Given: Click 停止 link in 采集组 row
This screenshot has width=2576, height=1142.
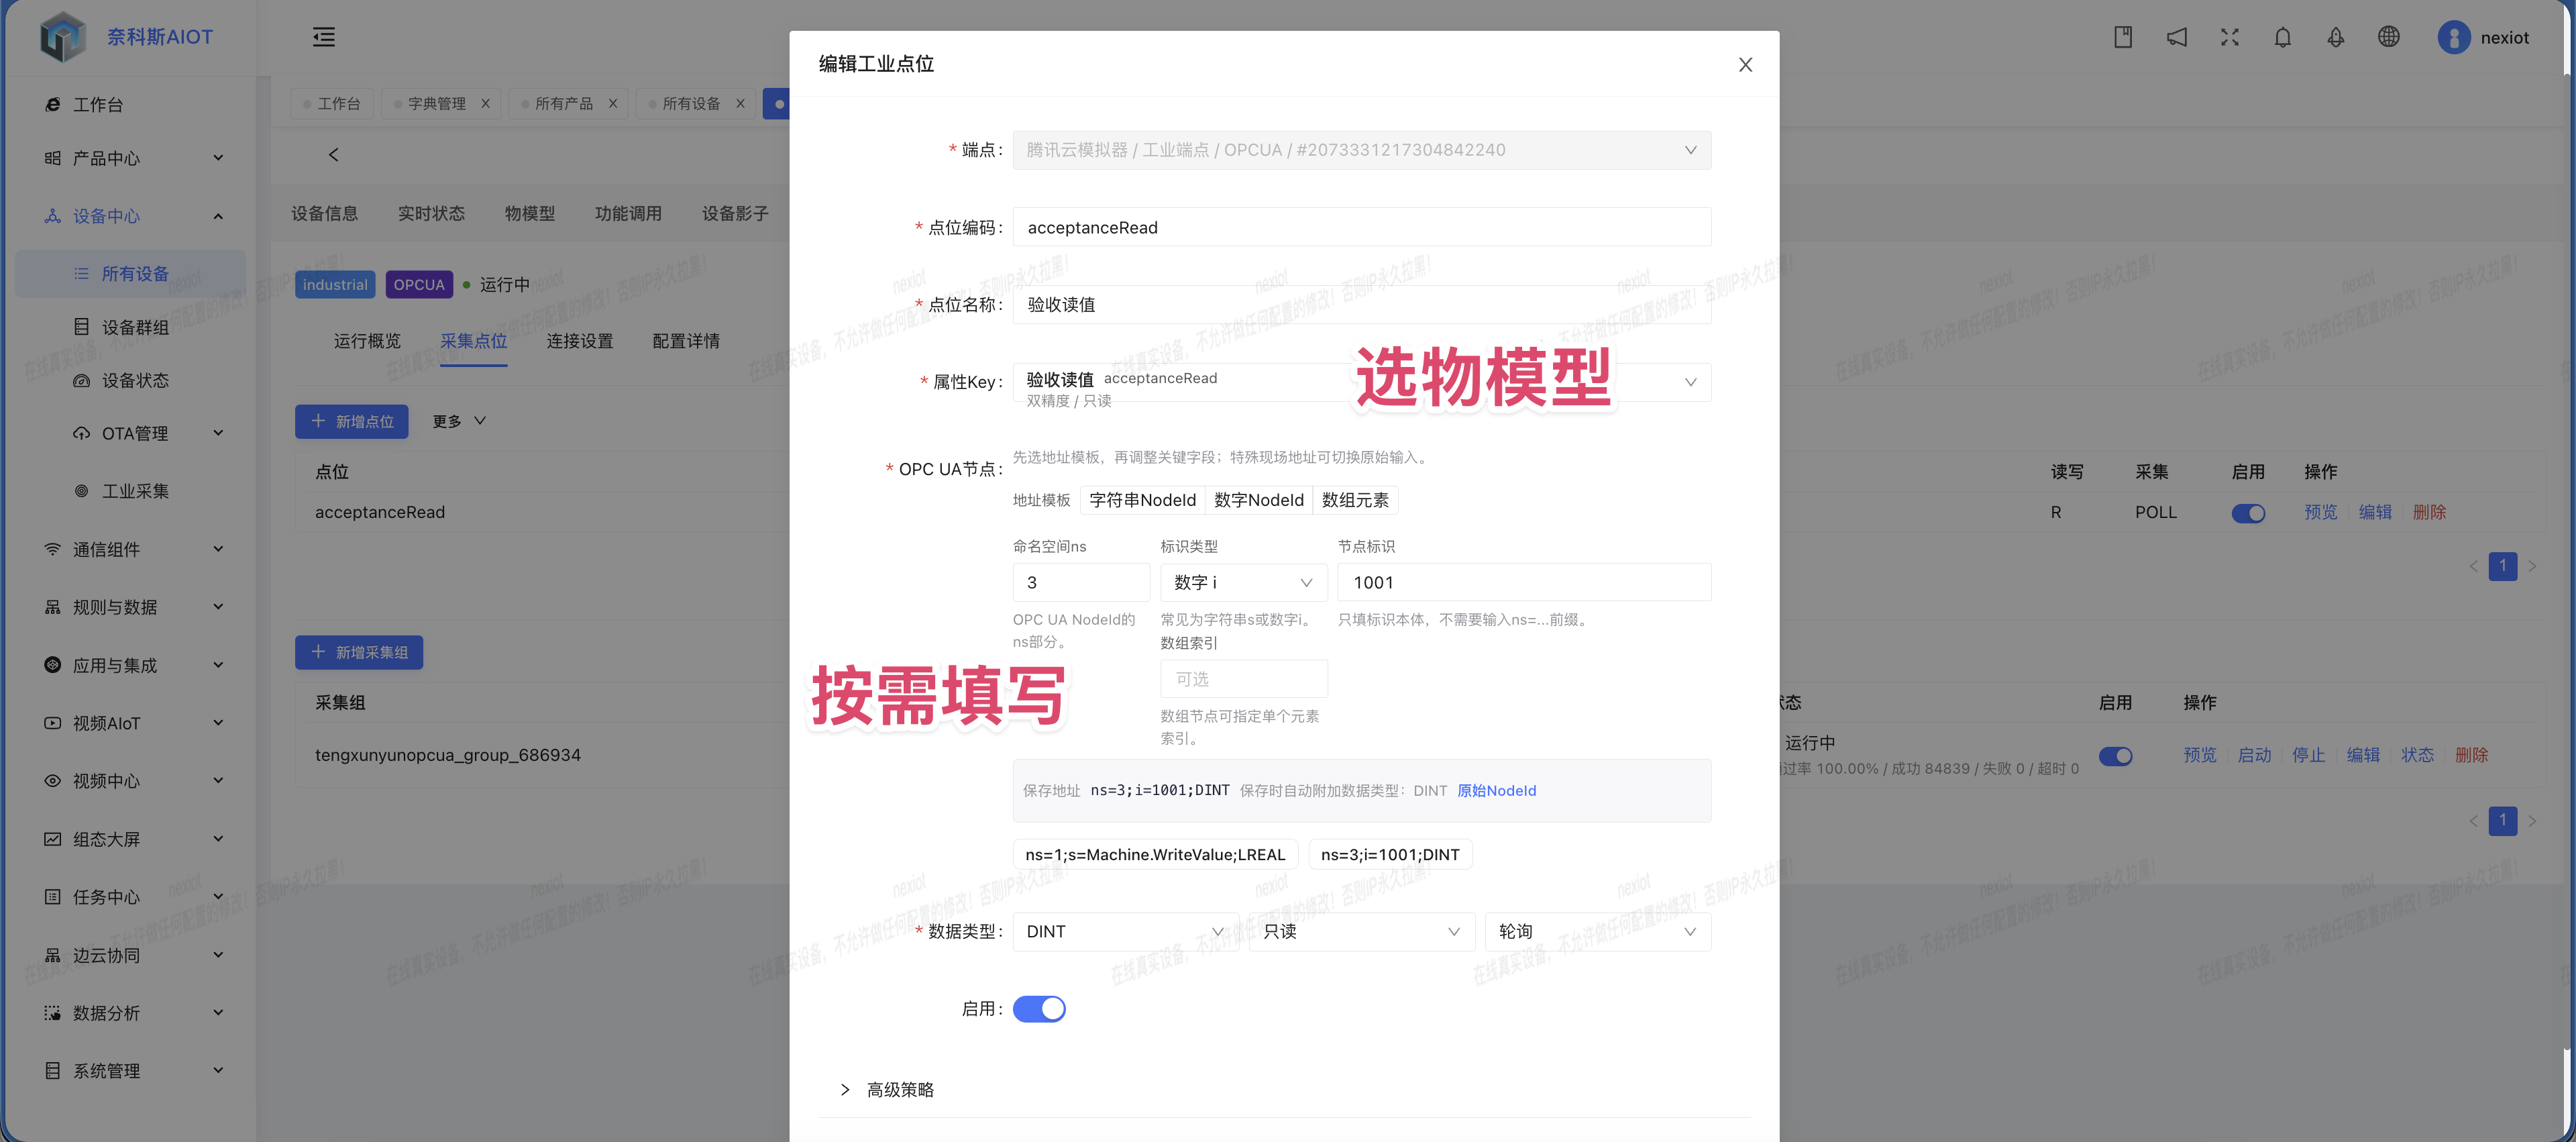Looking at the screenshot, I should (x=2308, y=755).
